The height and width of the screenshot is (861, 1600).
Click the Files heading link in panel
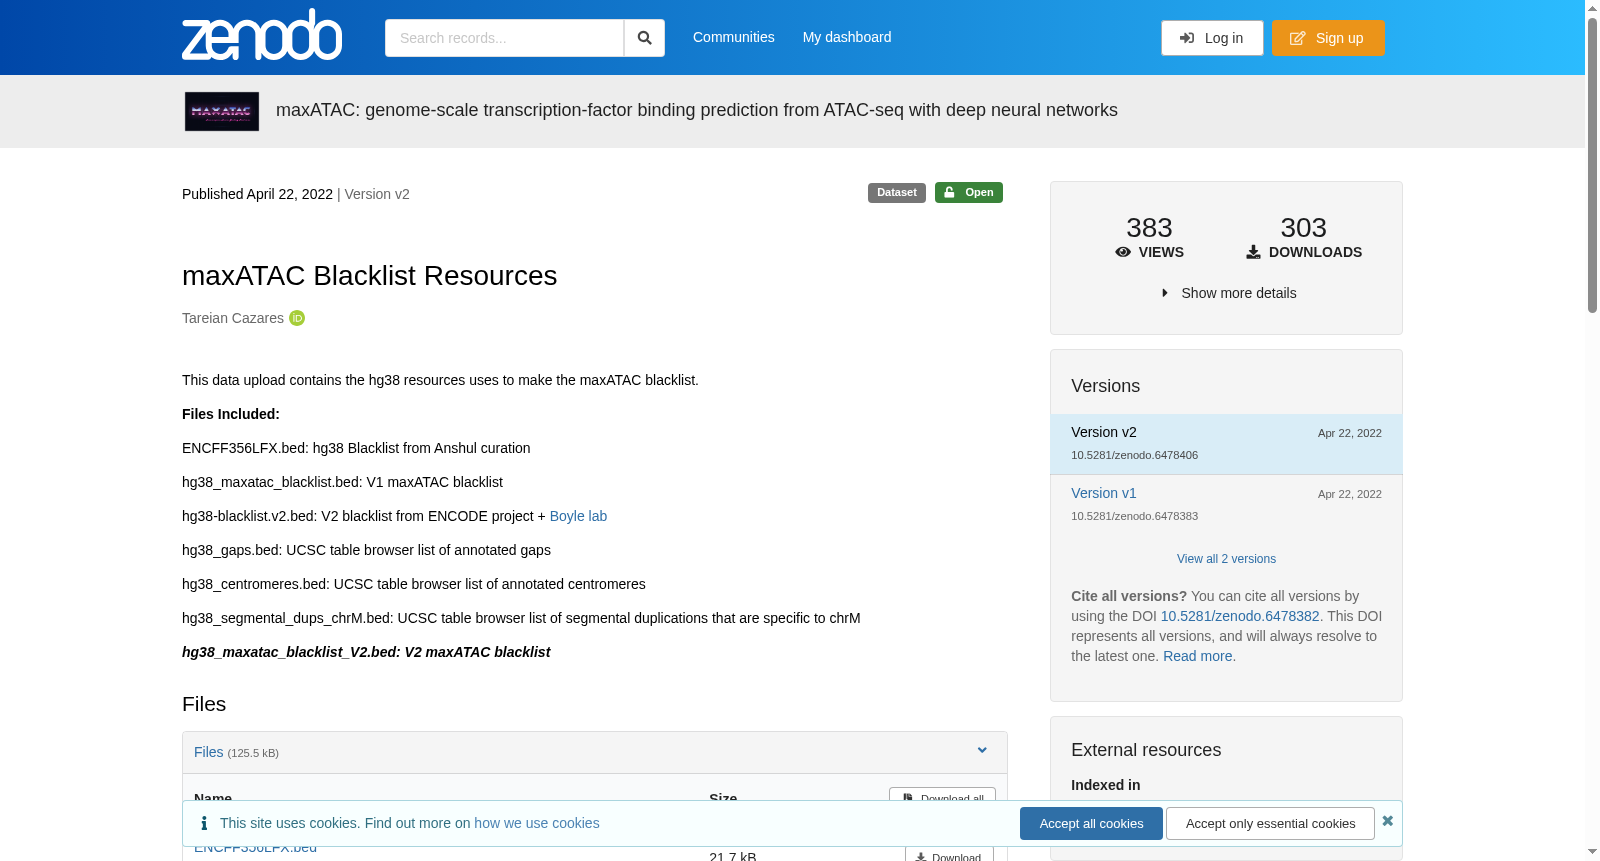coord(209,752)
